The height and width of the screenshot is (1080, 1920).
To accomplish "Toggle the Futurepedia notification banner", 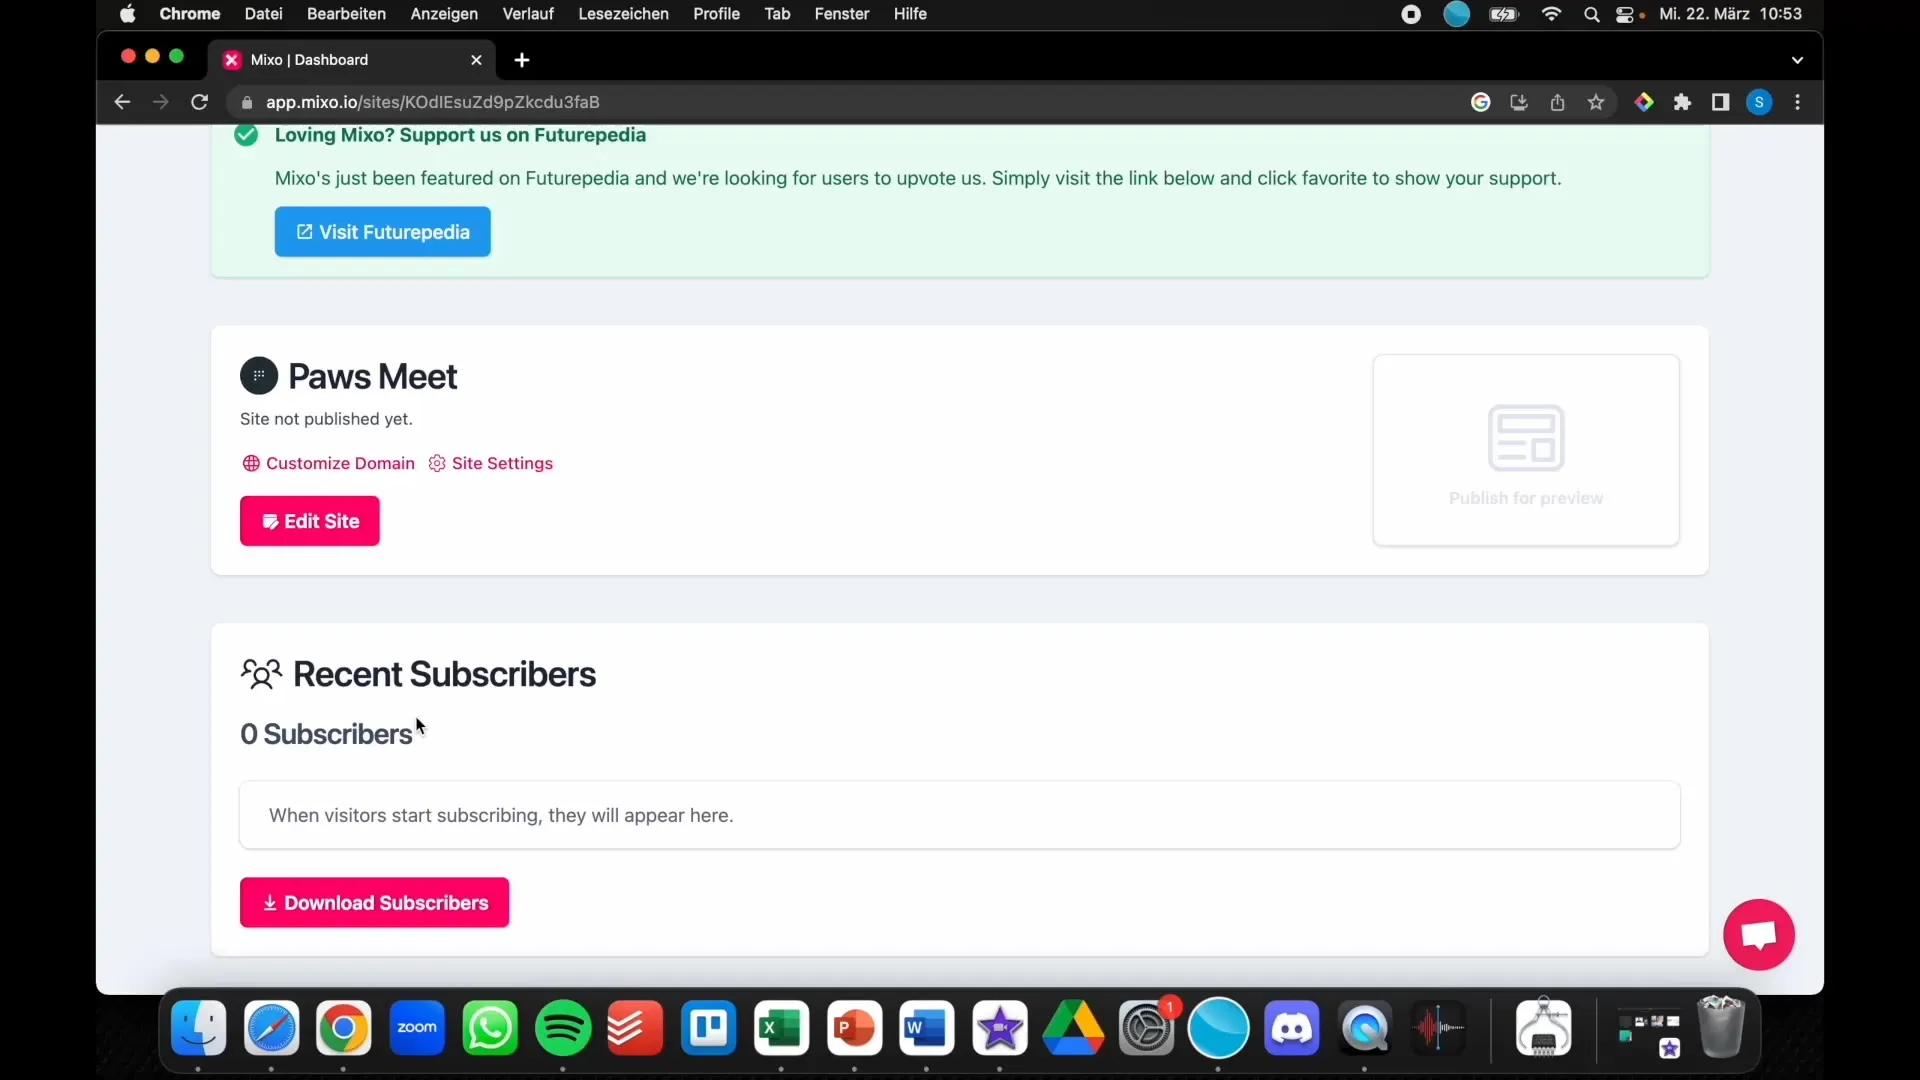I will click(245, 133).
